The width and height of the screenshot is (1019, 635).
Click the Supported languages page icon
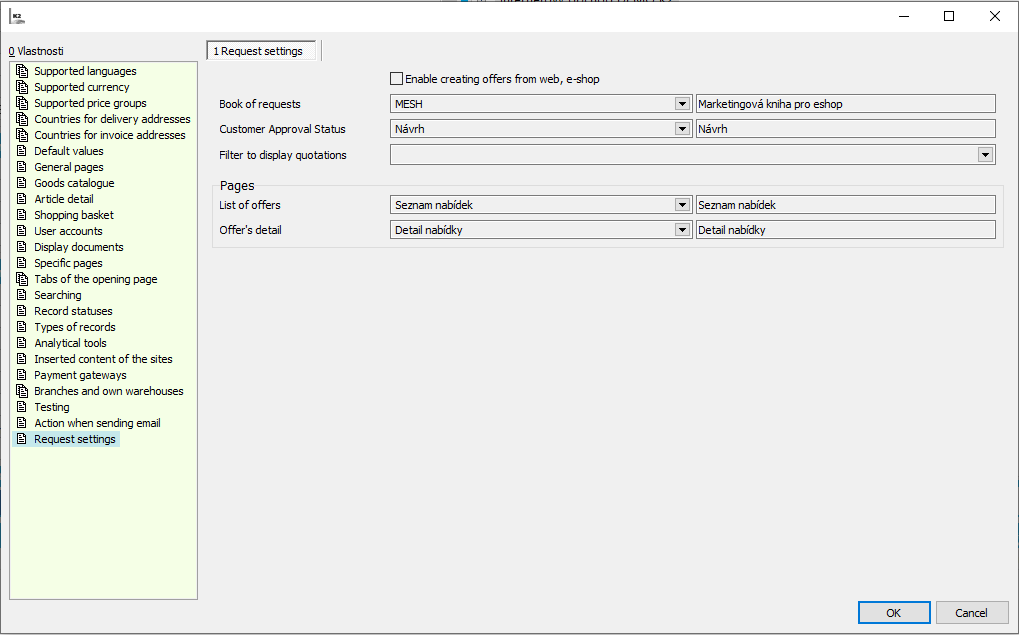22,71
